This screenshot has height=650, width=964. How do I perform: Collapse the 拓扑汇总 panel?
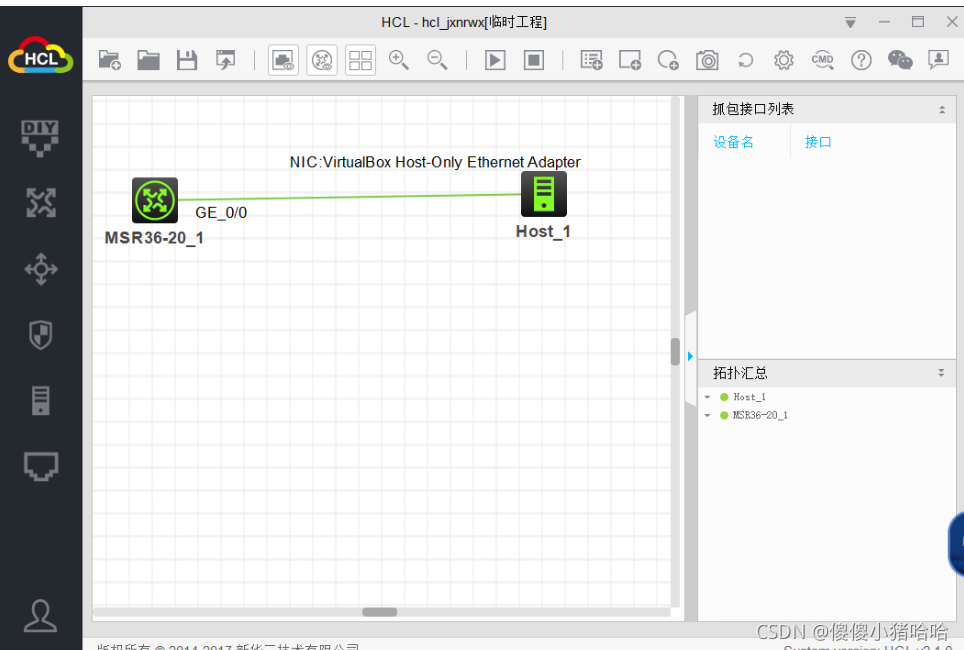point(941,373)
